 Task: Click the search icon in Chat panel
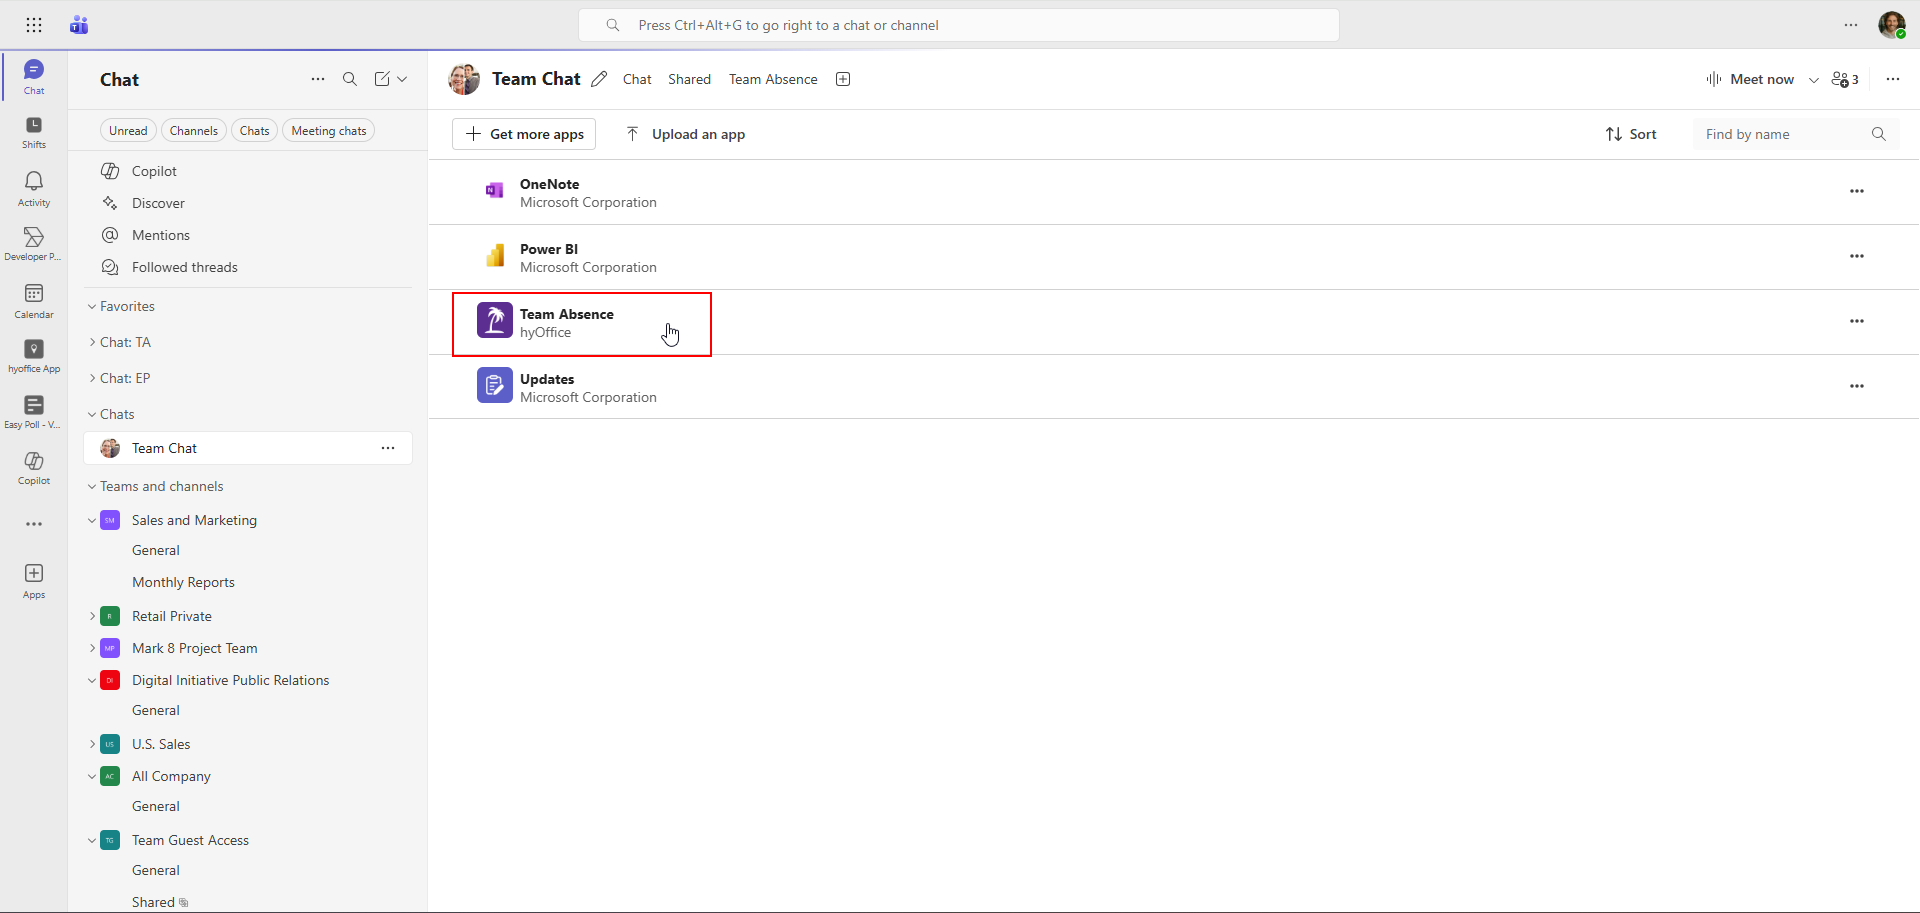(x=350, y=79)
